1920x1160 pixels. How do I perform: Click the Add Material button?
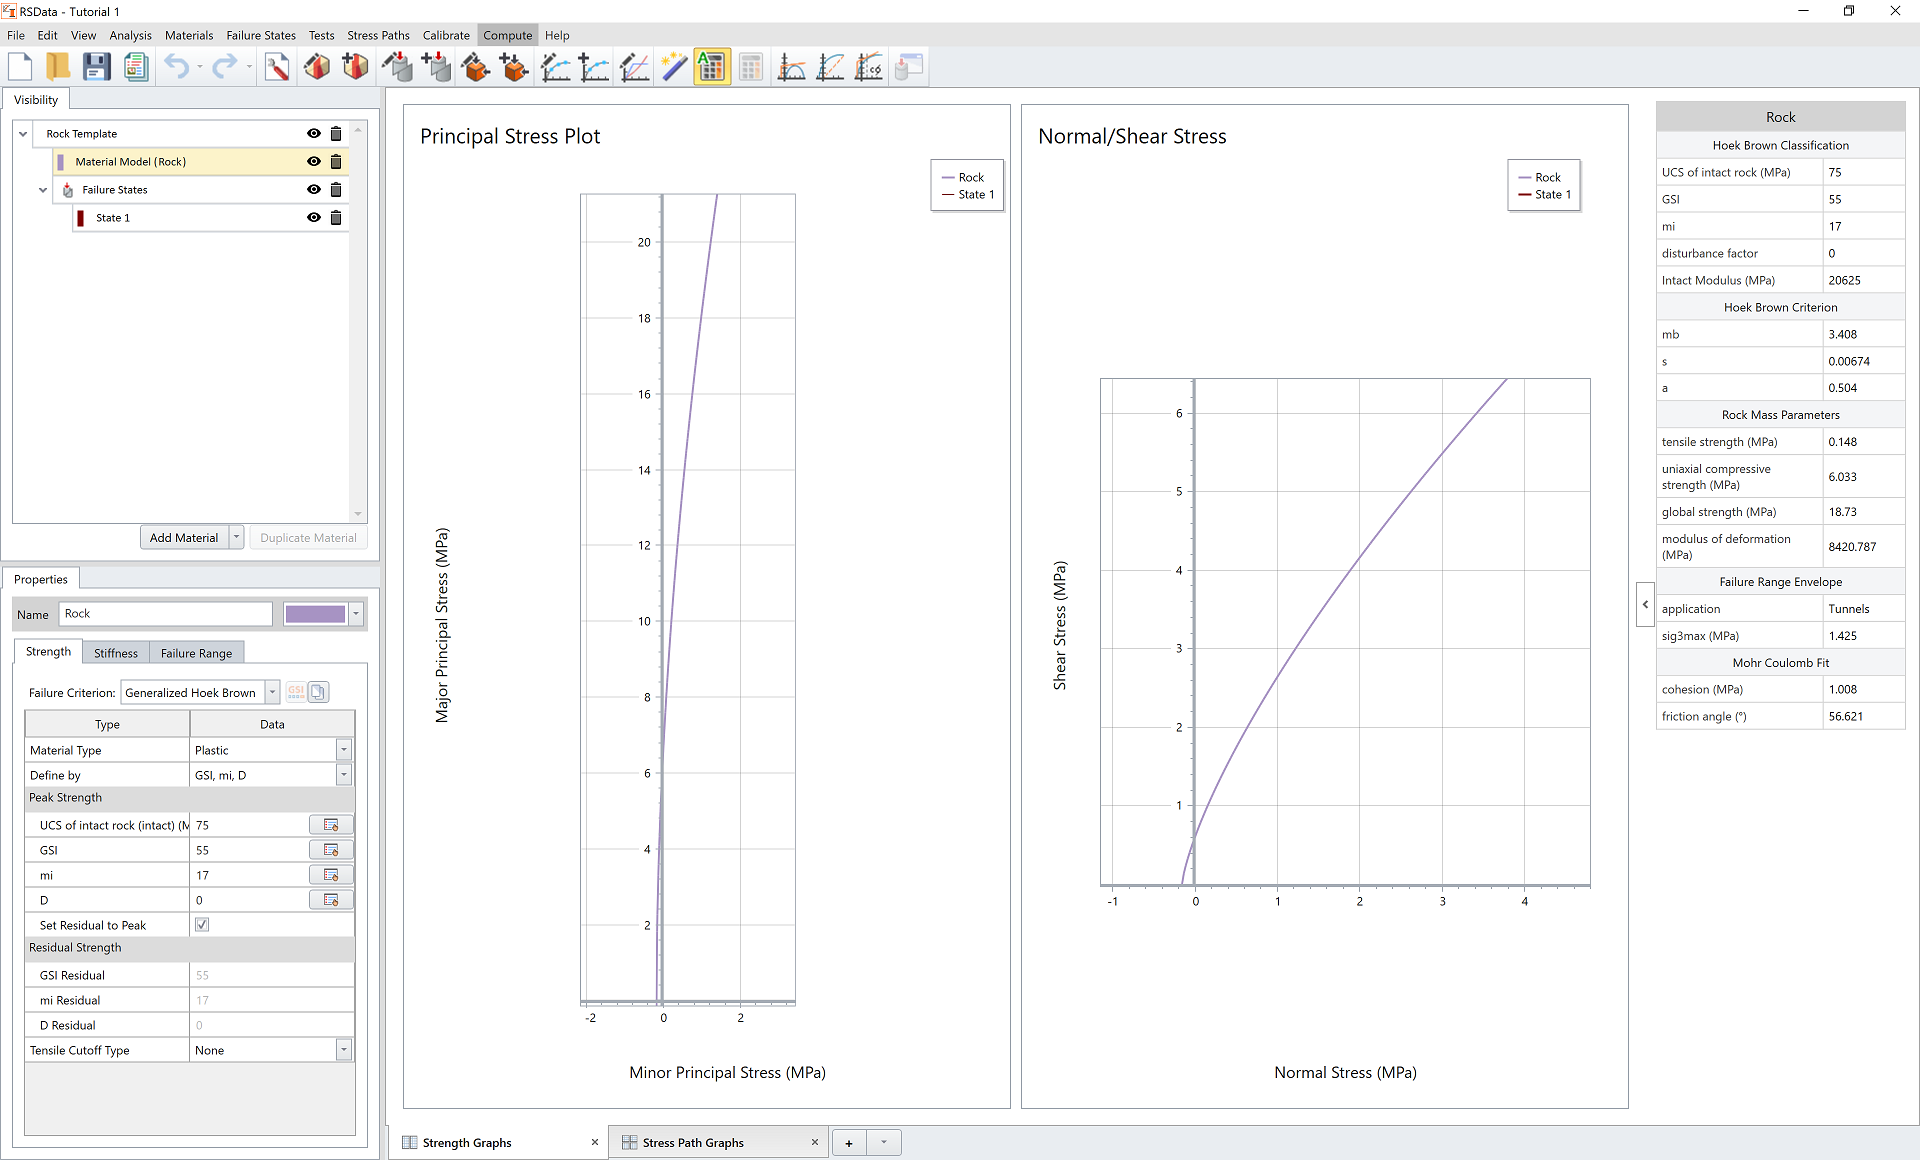tap(184, 538)
